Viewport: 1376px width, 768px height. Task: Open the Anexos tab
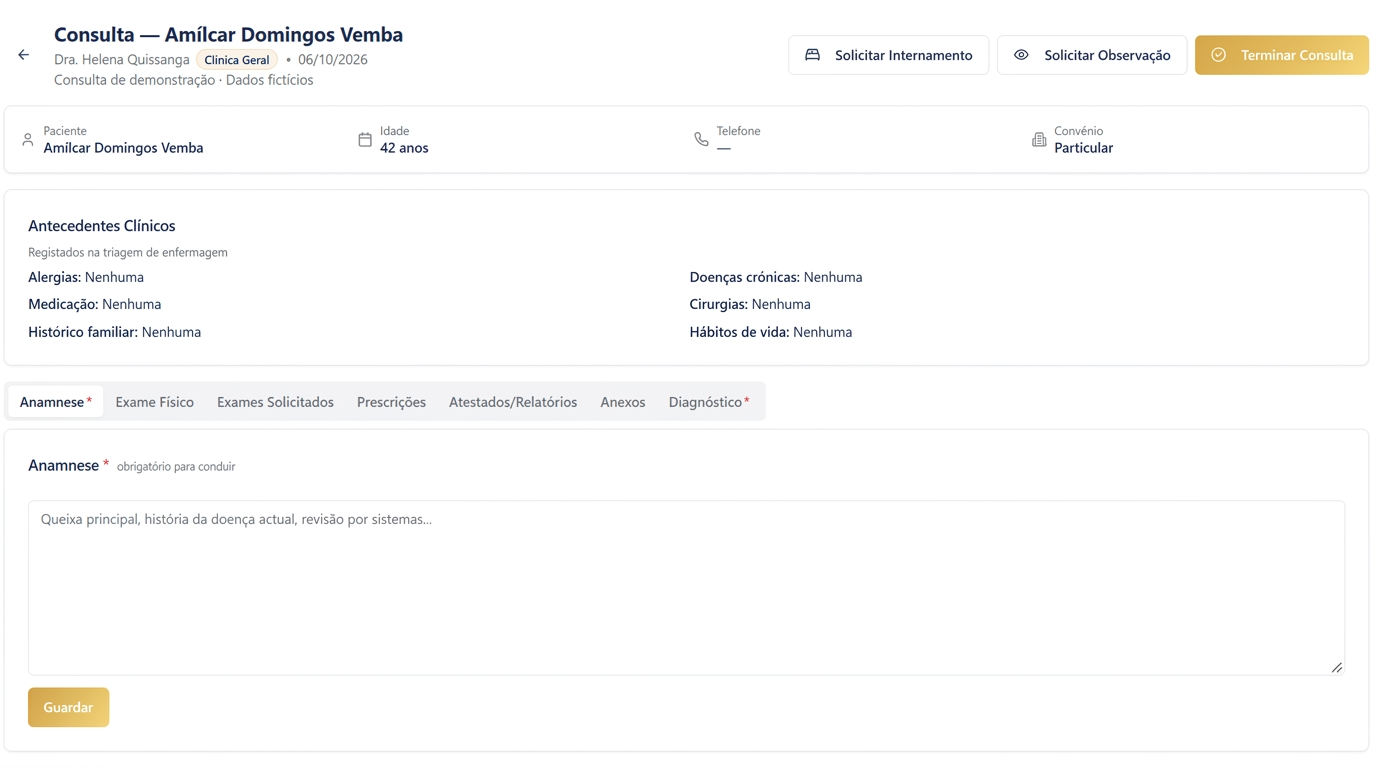[x=623, y=402]
